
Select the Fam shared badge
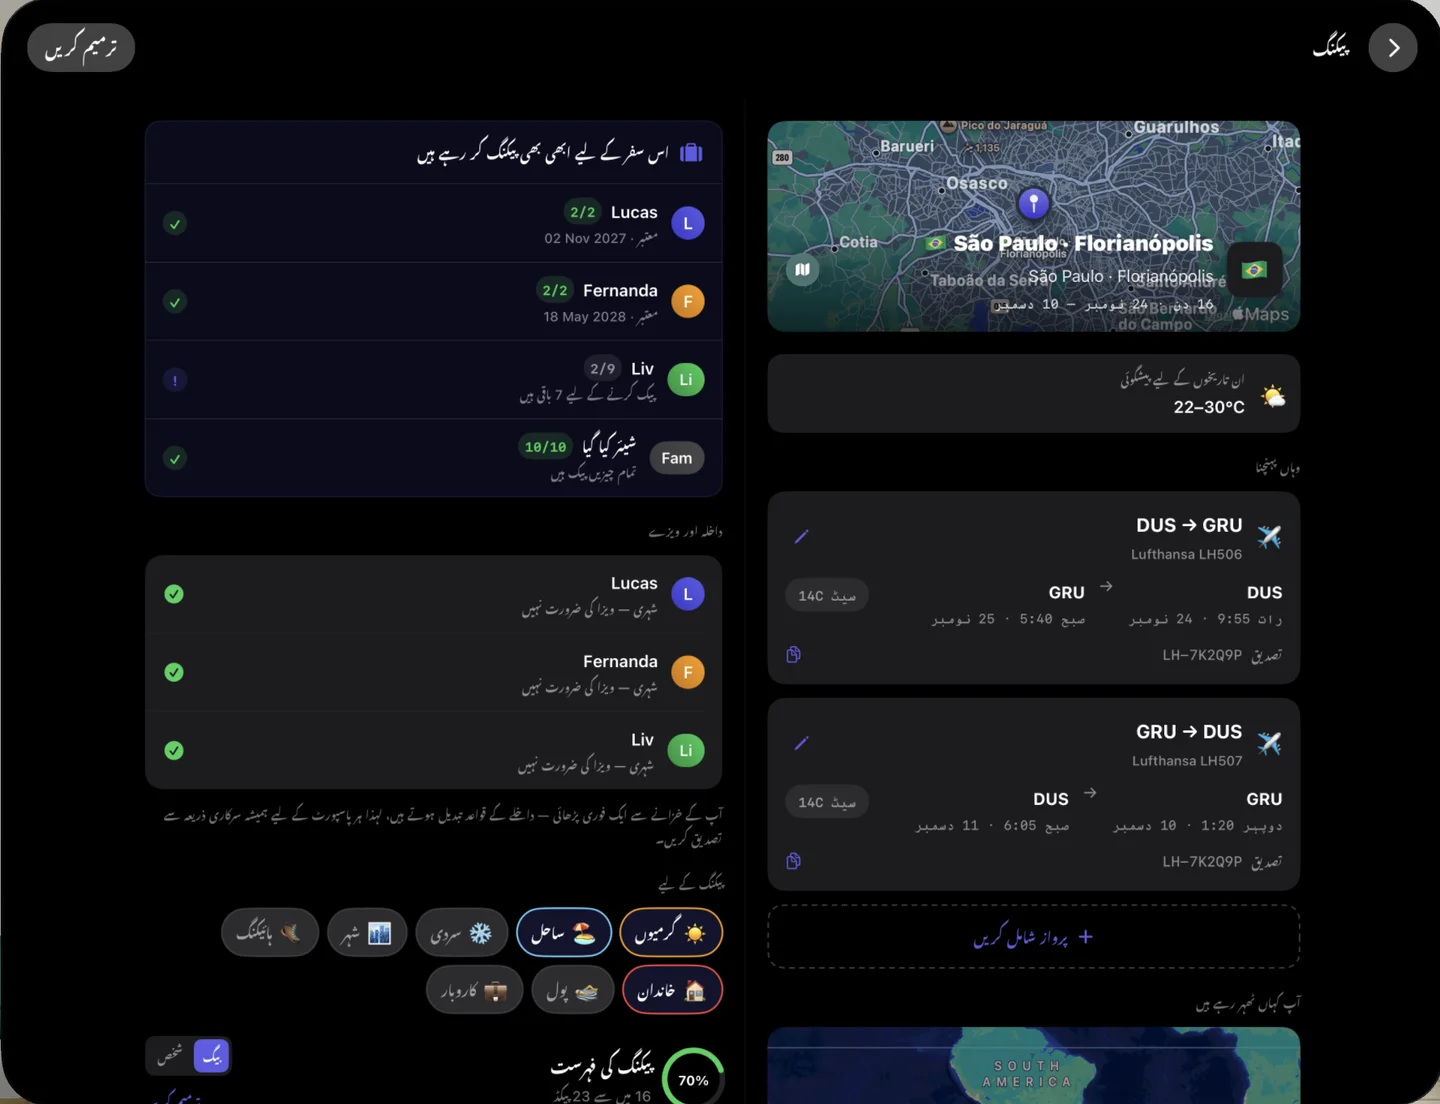(x=677, y=458)
